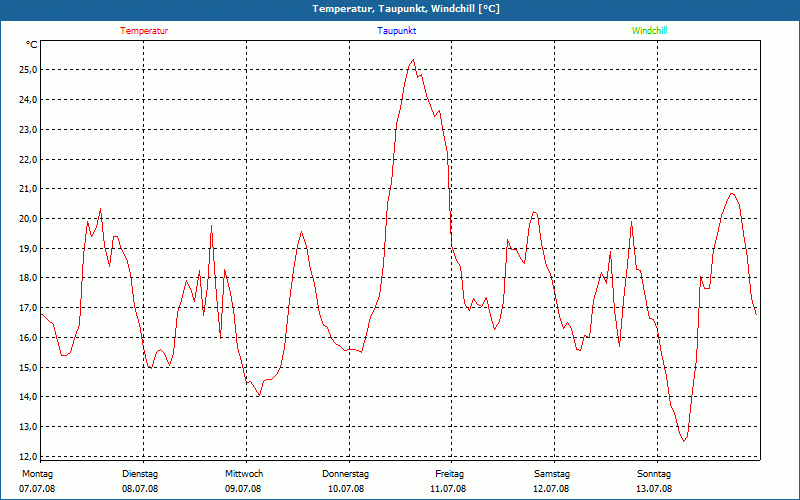
Task: Select the 23,0 y-axis value
Action: point(29,130)
